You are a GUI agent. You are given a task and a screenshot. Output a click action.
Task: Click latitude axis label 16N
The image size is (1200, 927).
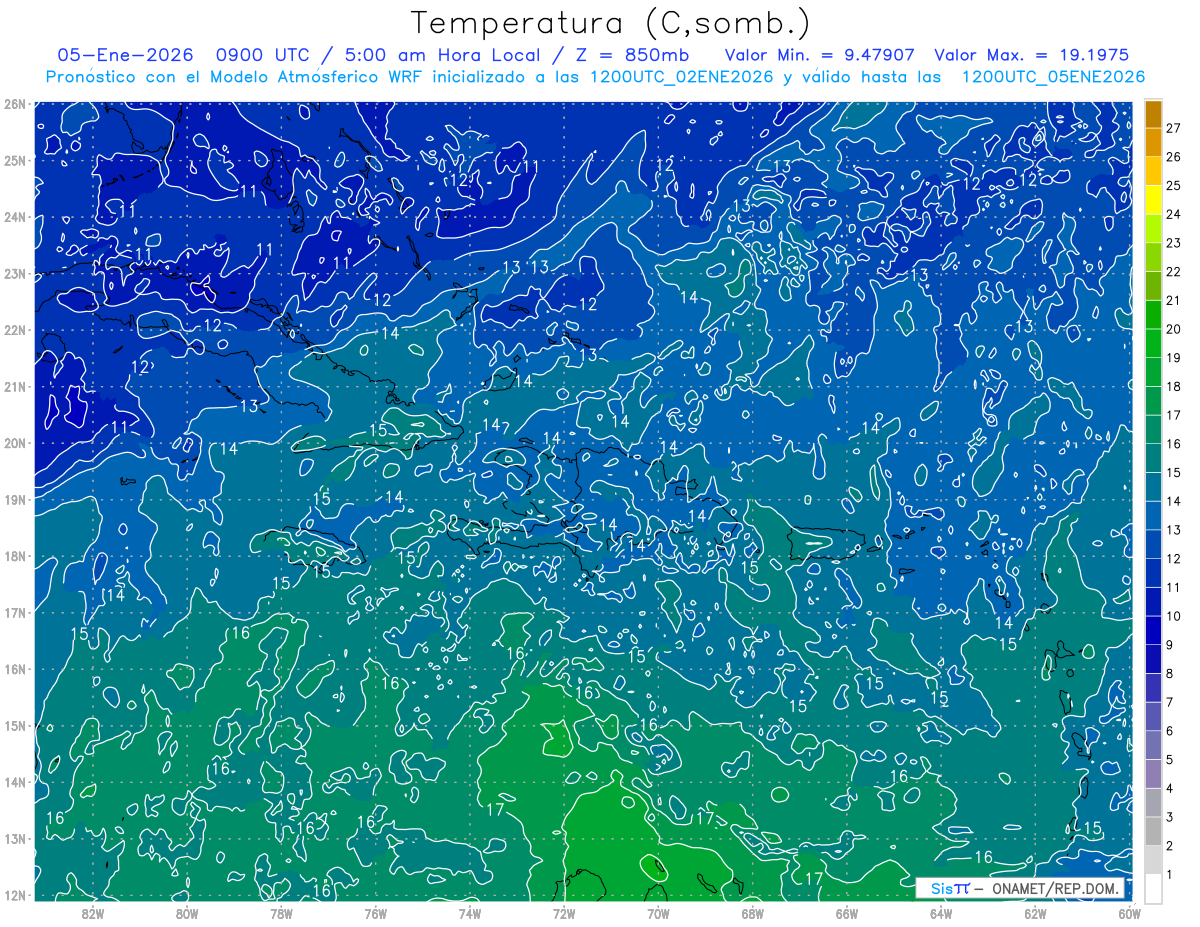pyautogui.click(x=14, y=669)
